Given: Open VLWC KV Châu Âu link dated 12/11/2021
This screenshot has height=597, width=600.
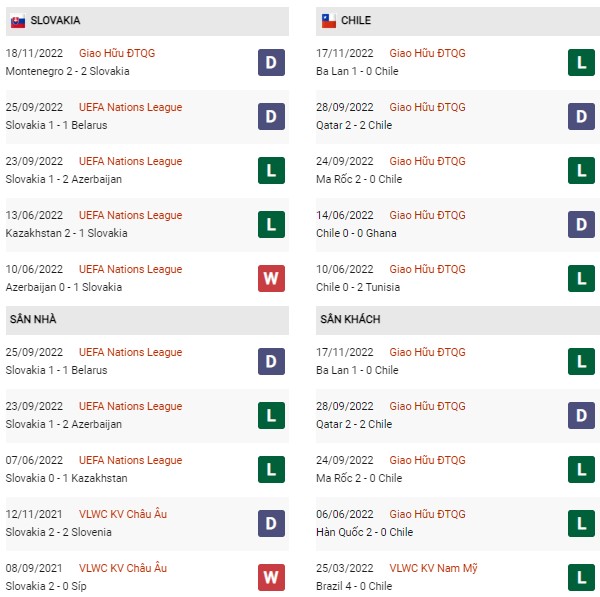Looking at the screenshot, I should 123,514.
